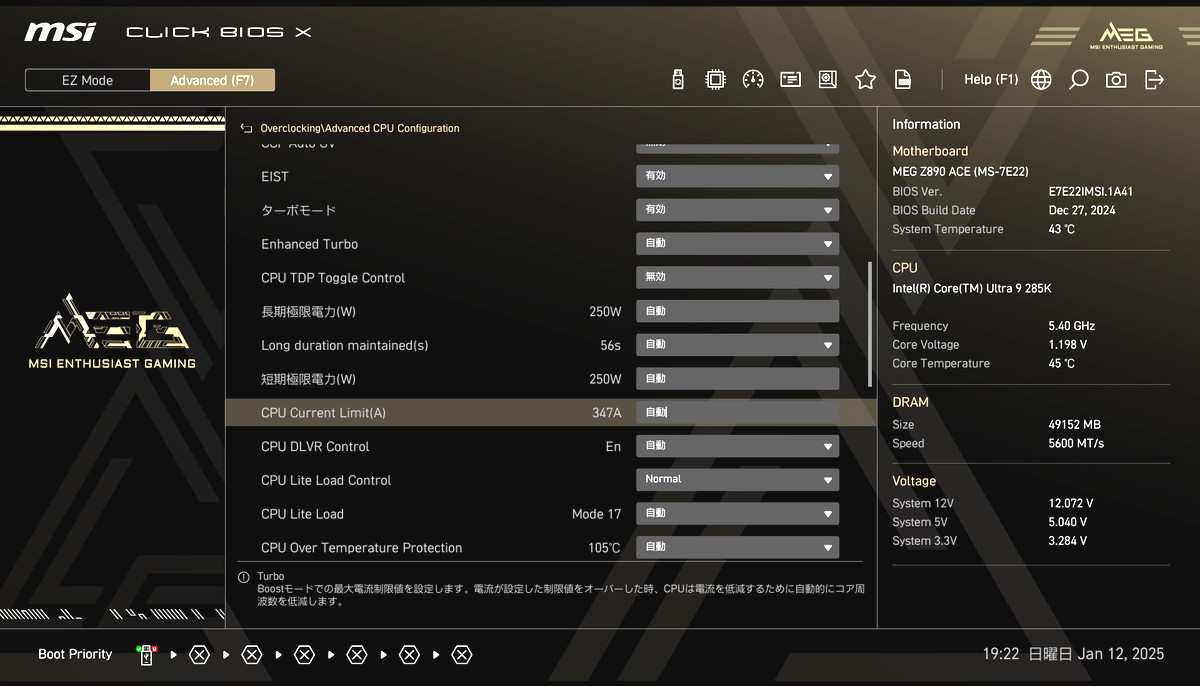
Task: Open the EIST dropdown
Action: 738,176
